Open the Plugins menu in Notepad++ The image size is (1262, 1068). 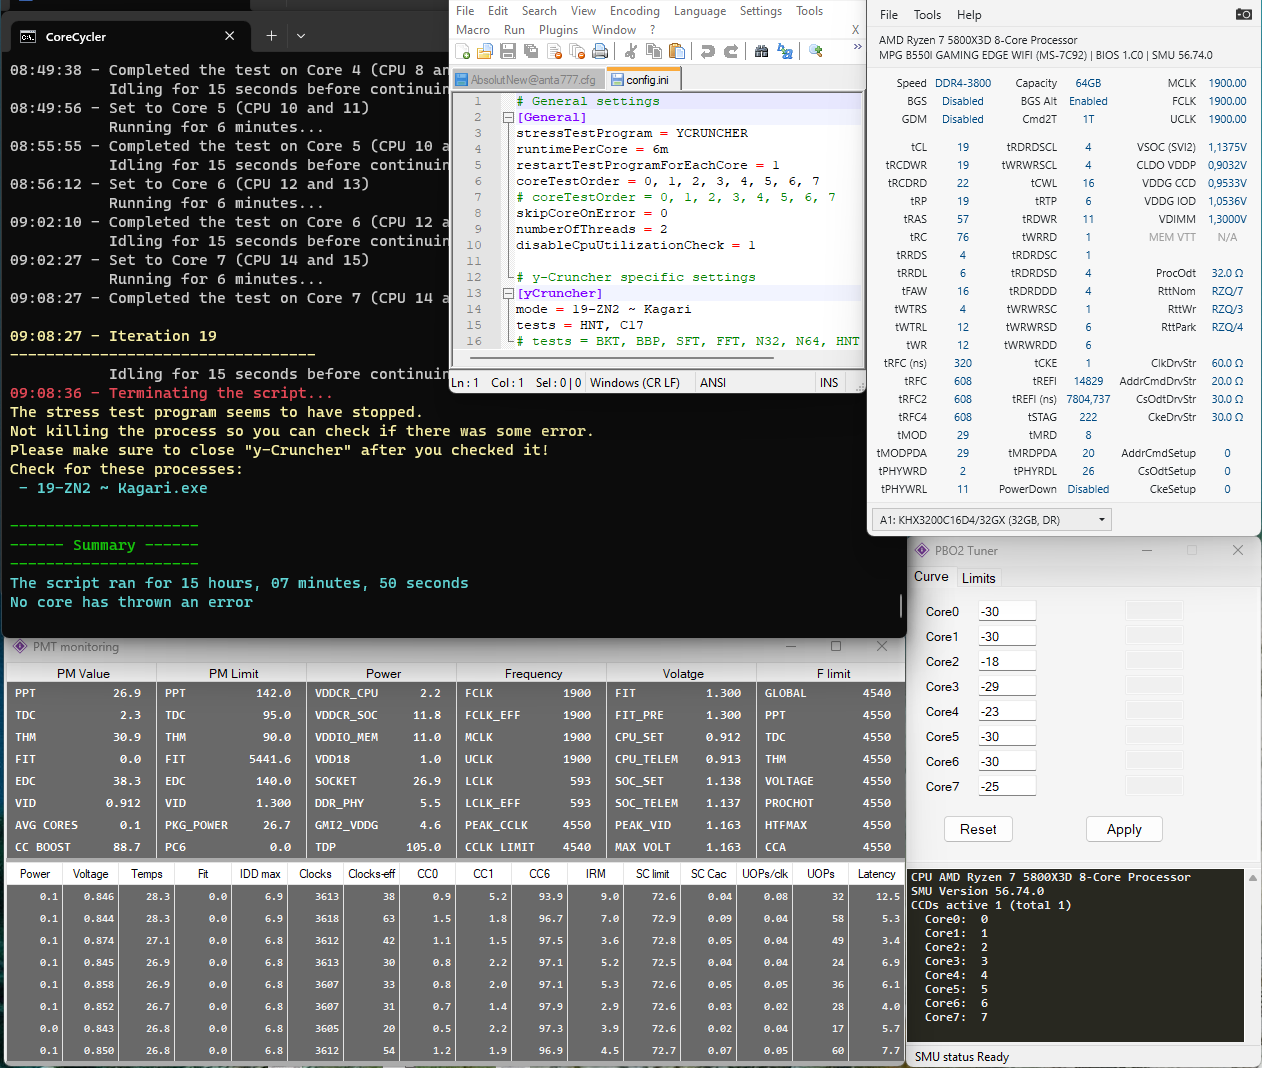click(x=558, y=30)
